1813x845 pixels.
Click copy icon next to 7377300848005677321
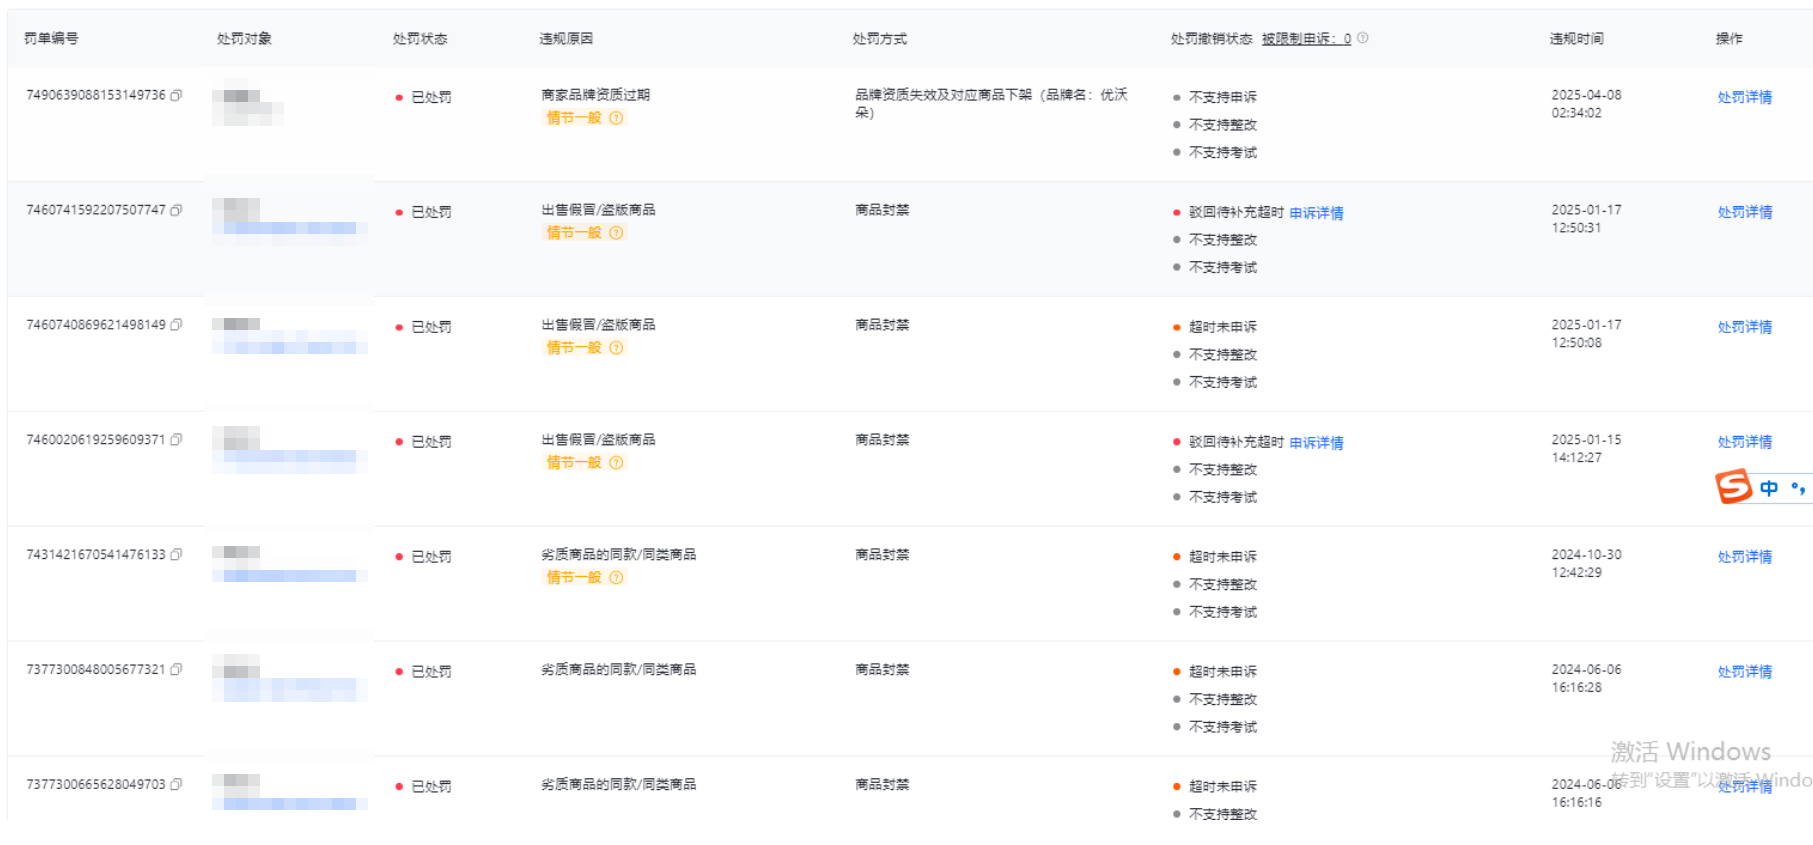click(x=176, y=670)
